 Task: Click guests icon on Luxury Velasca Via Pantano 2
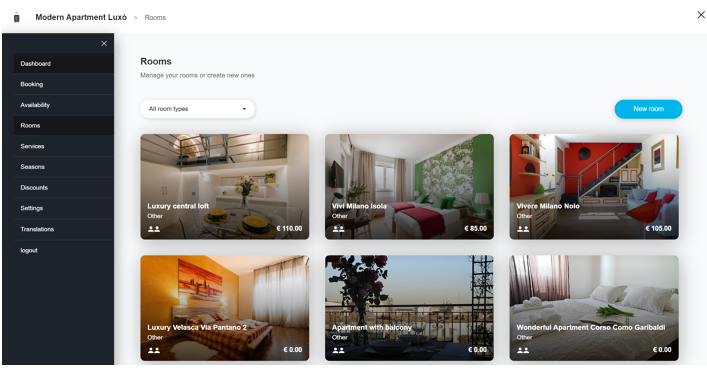(154, 350)
